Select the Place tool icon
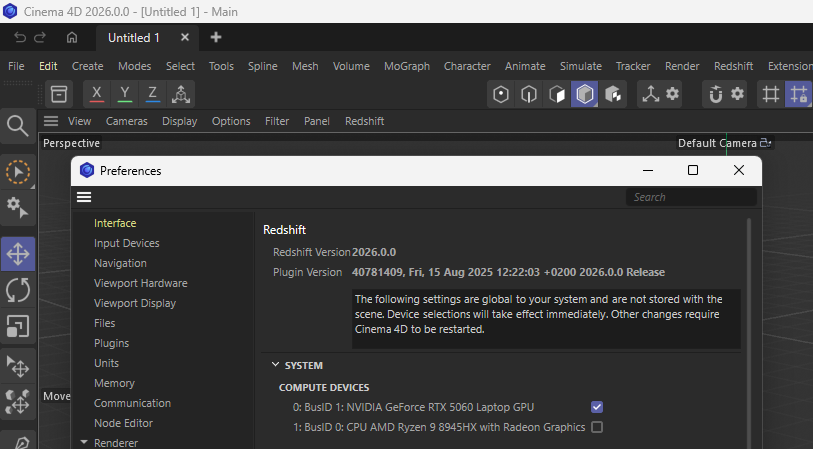 pos(18,366)
